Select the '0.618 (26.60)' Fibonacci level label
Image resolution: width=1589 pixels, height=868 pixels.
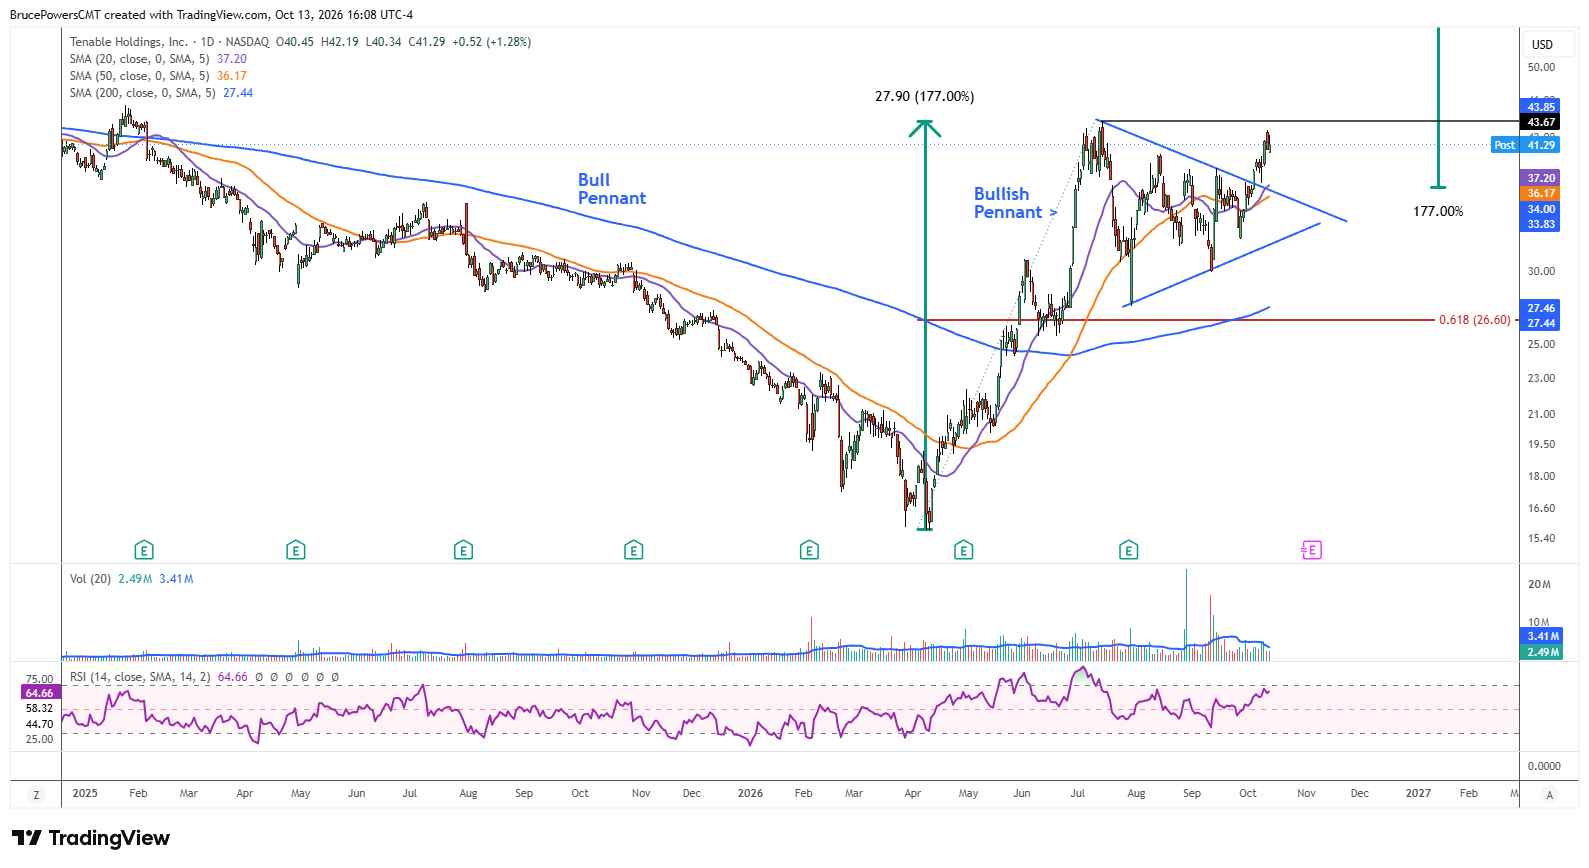pos(1475,320)
